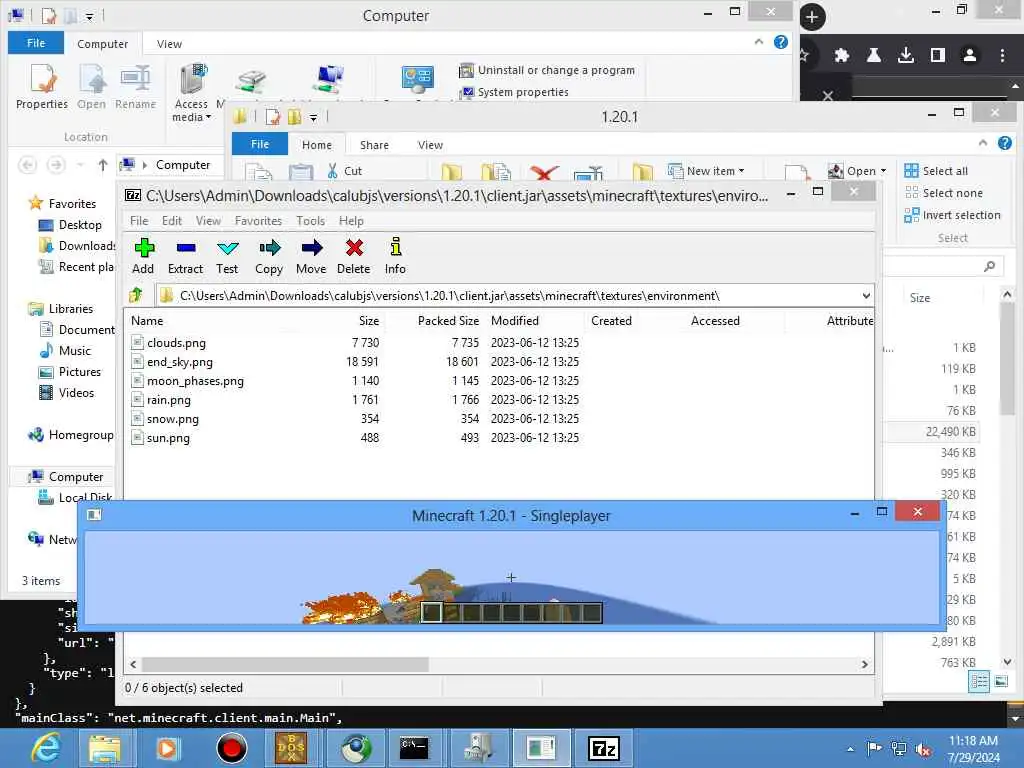The image size is (1024, 768).
Task: Select rain.png in the file list
Action: pyautogui.click(x=168, y=400)
